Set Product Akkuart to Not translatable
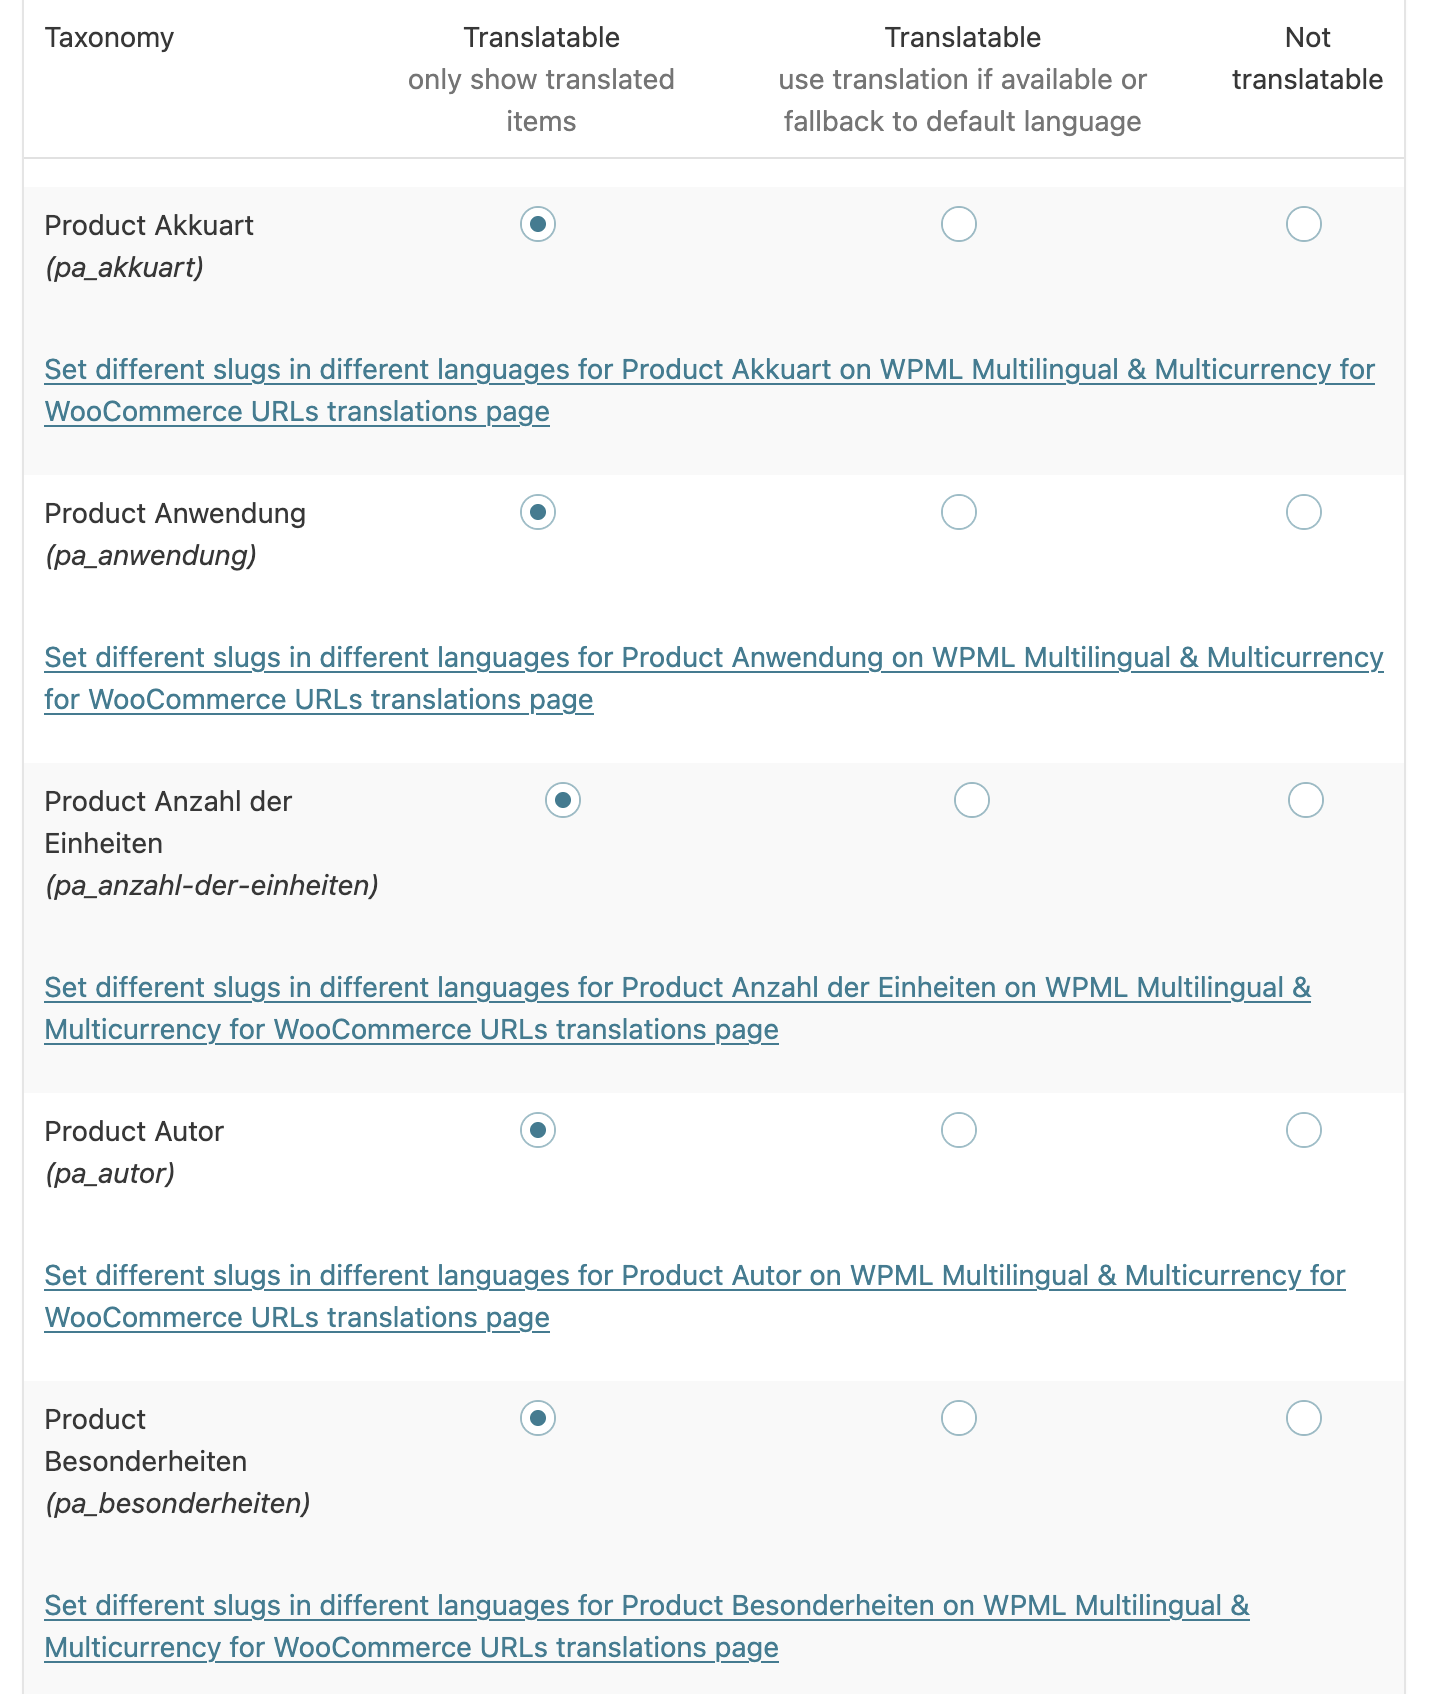The width and height of the screenshot is (1430, 1694). pos(1303,224)
